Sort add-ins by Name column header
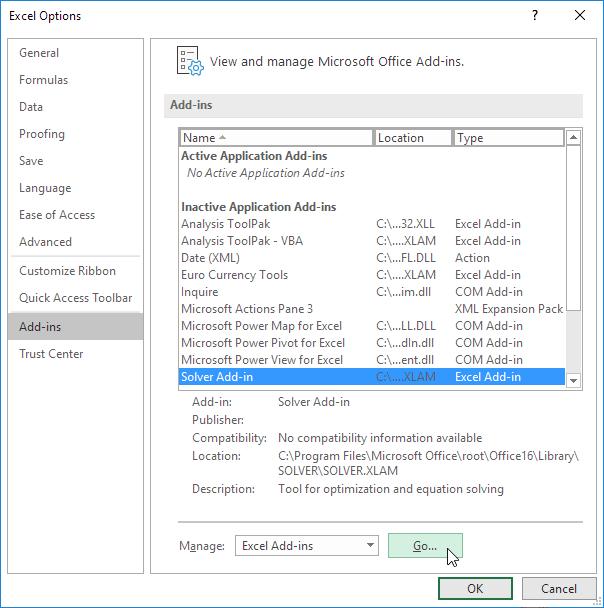 pyautogui.click(x=276, y=138)
